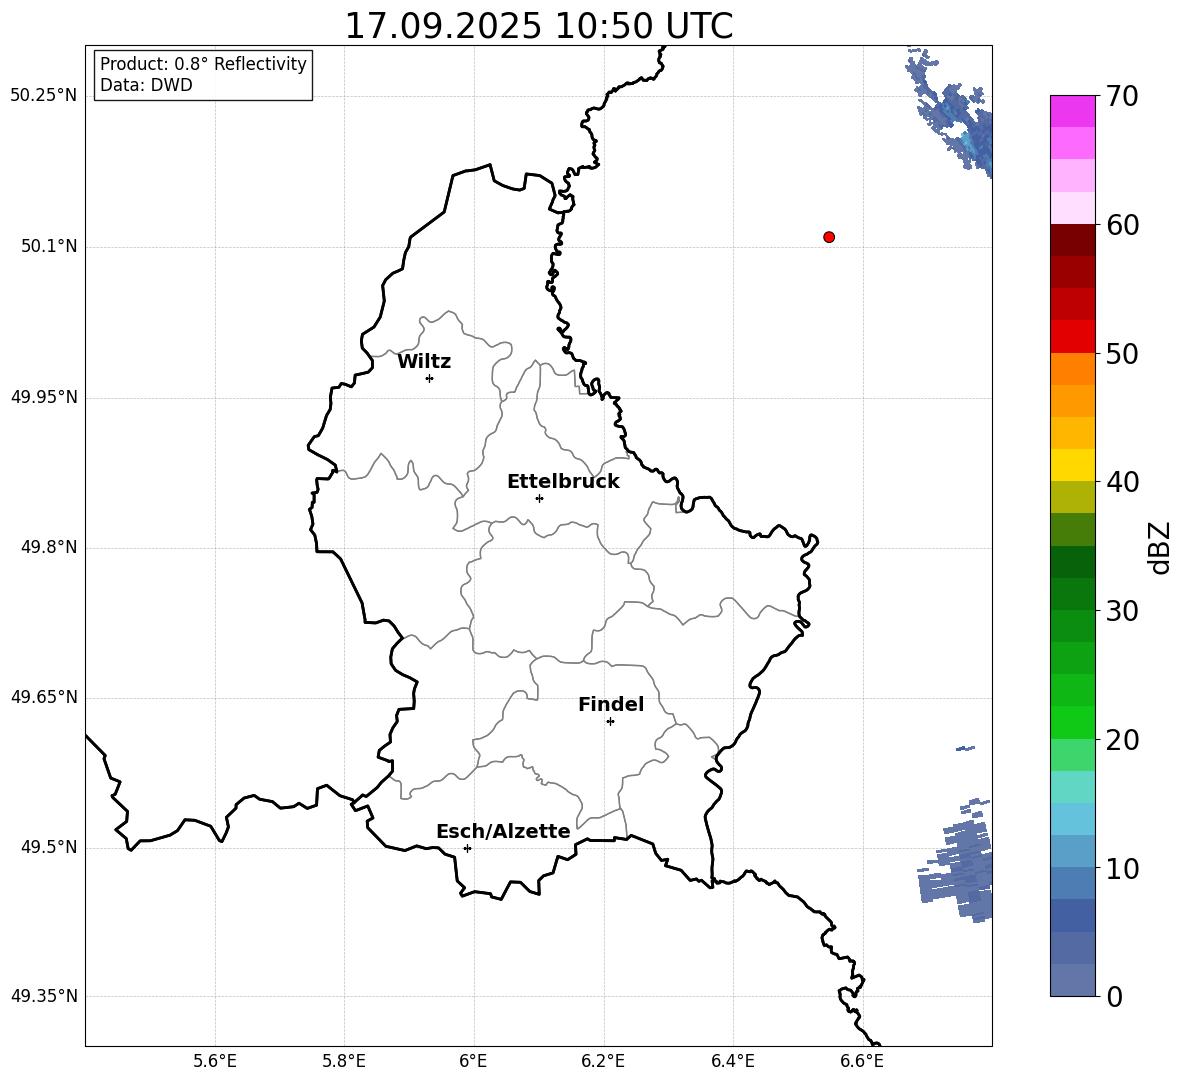Screen dimensions: 1184x1081
Task: Click the Findel station cross marker
Action: 610,721
